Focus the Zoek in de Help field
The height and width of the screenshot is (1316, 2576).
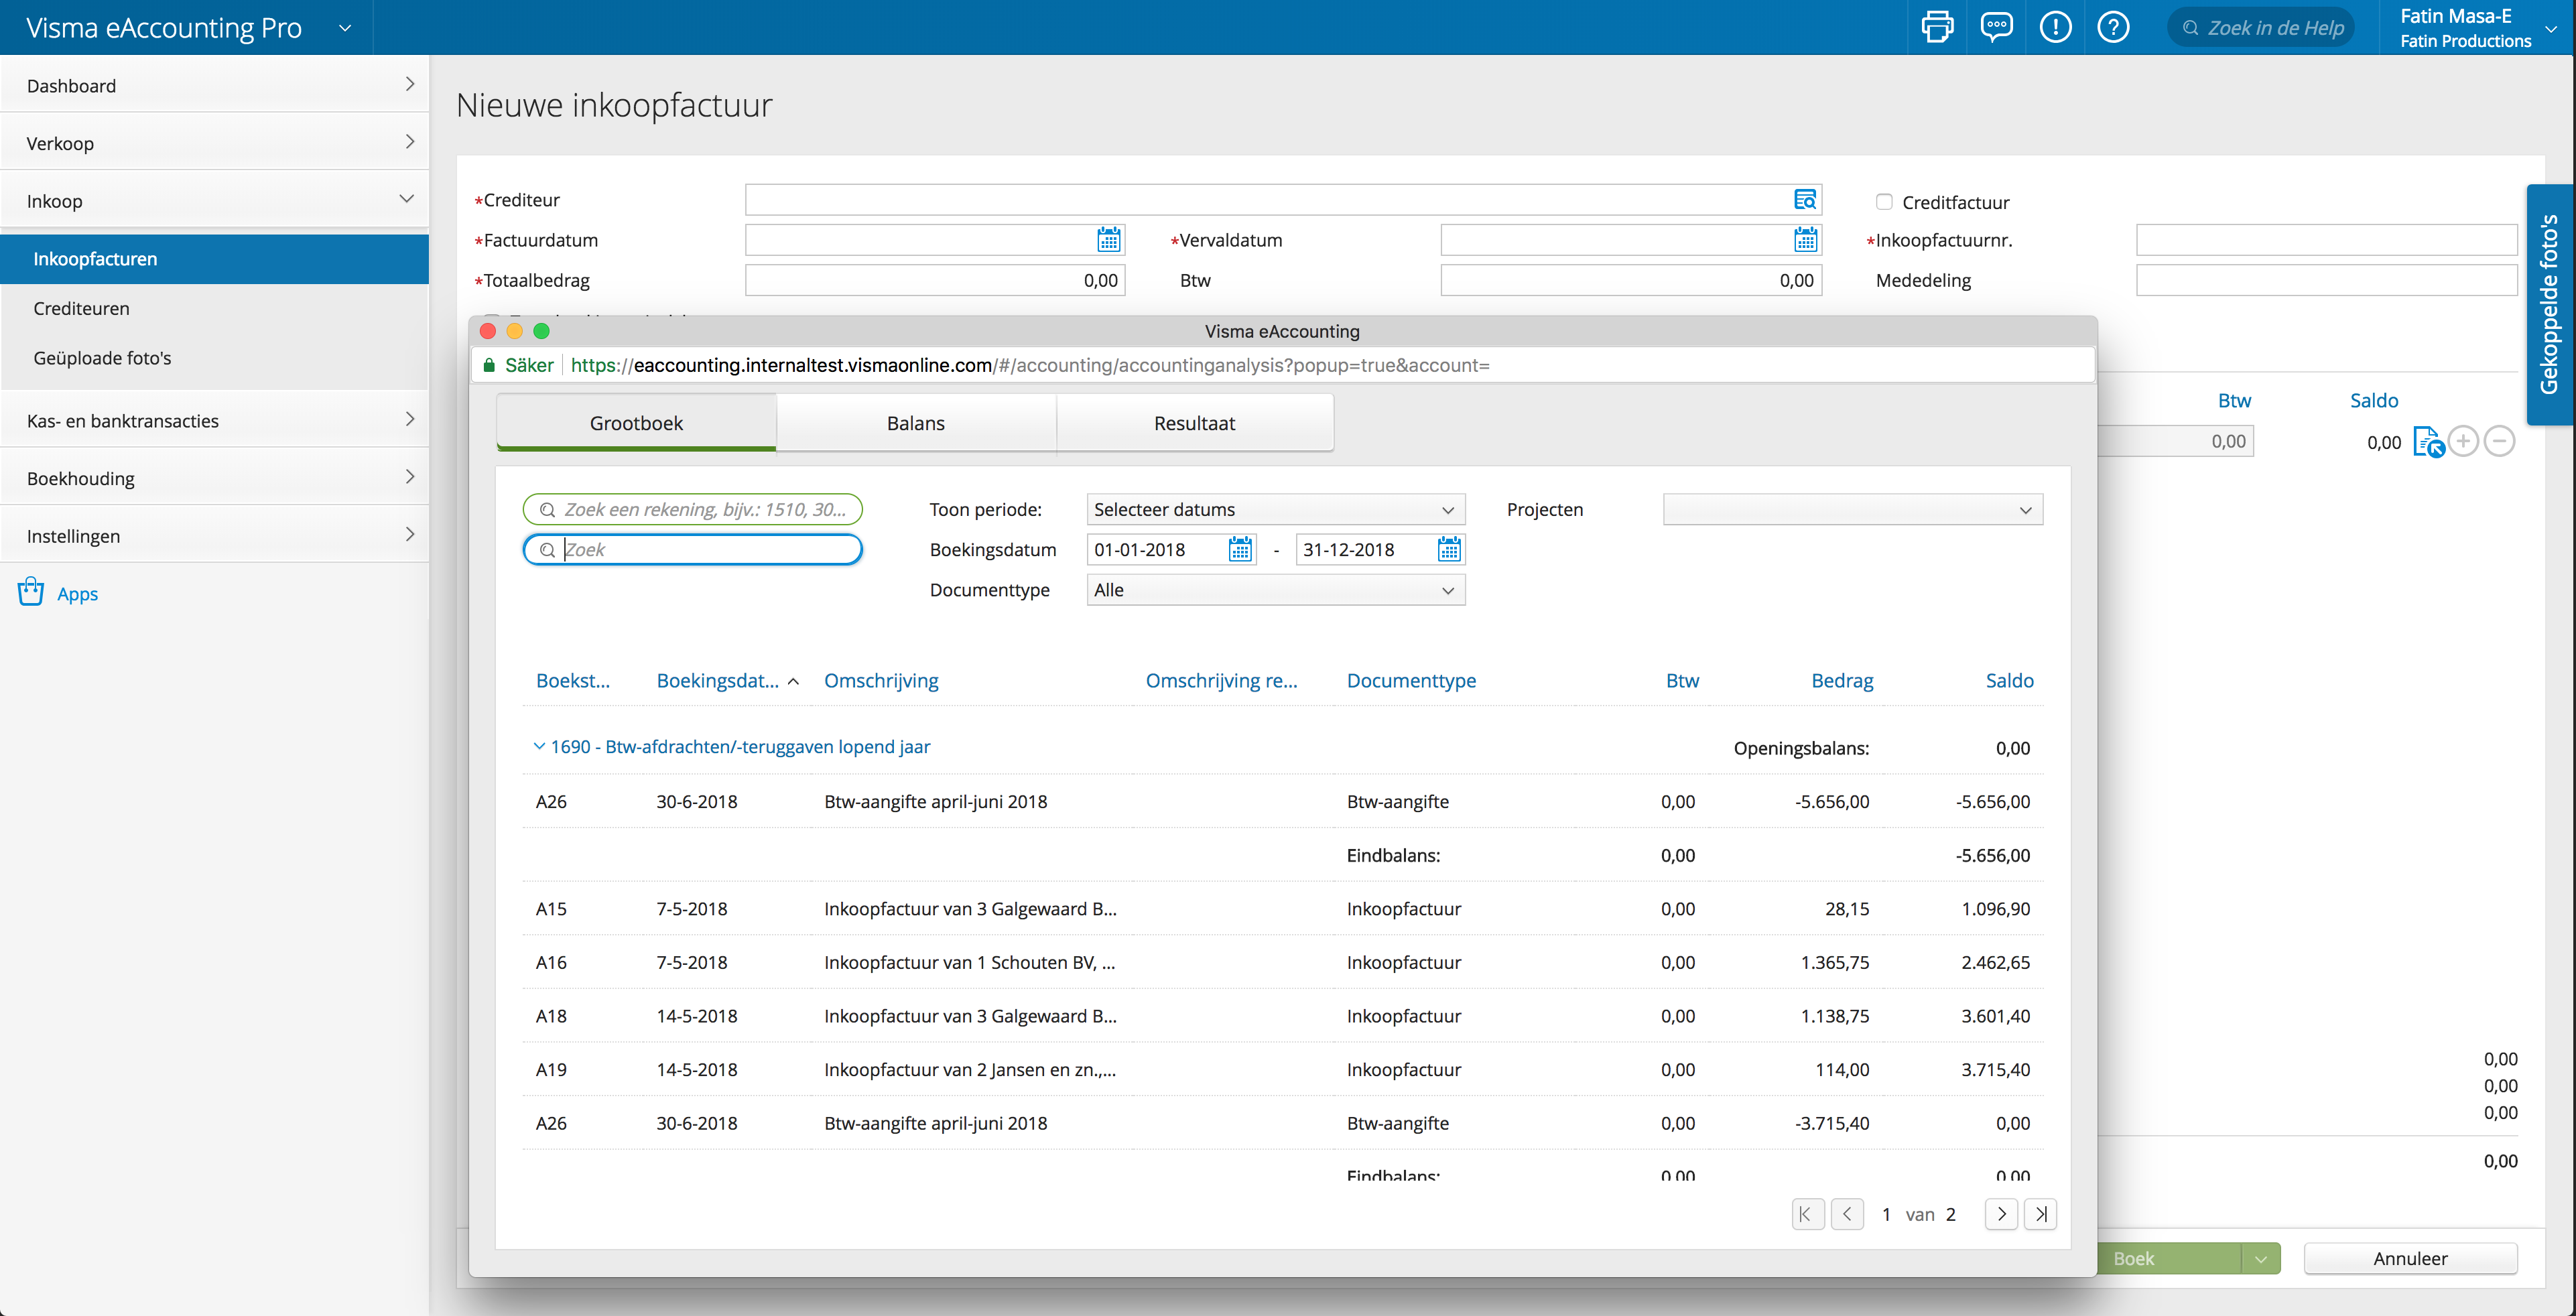point(2261,27)
